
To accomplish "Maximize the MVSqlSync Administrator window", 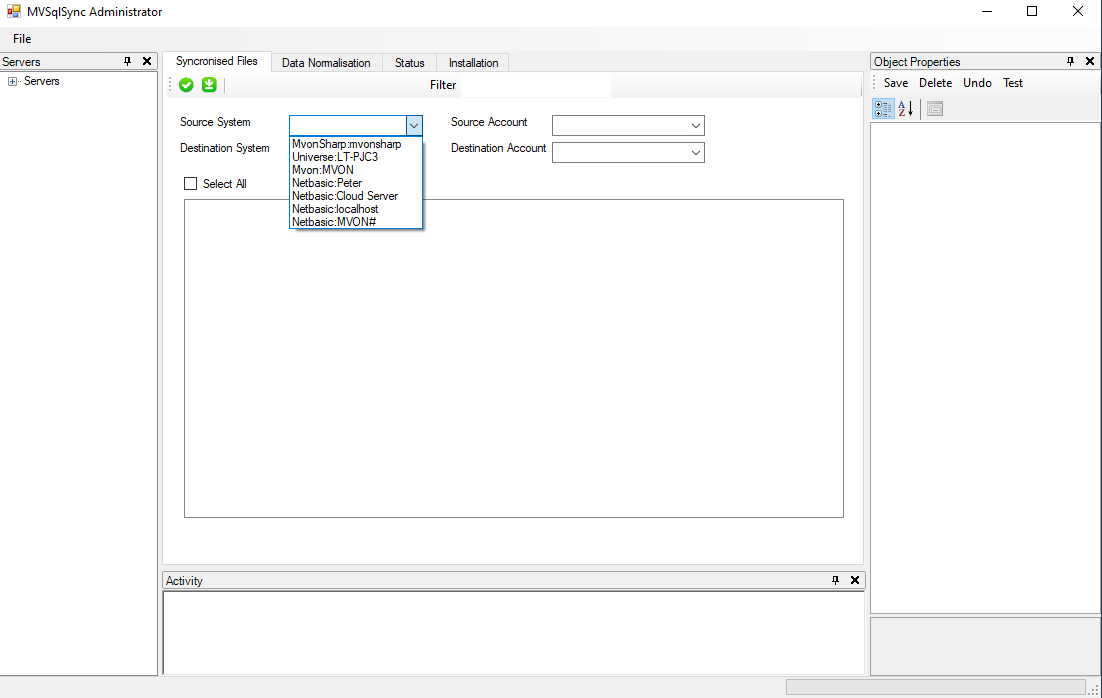I will point(1032,11).
